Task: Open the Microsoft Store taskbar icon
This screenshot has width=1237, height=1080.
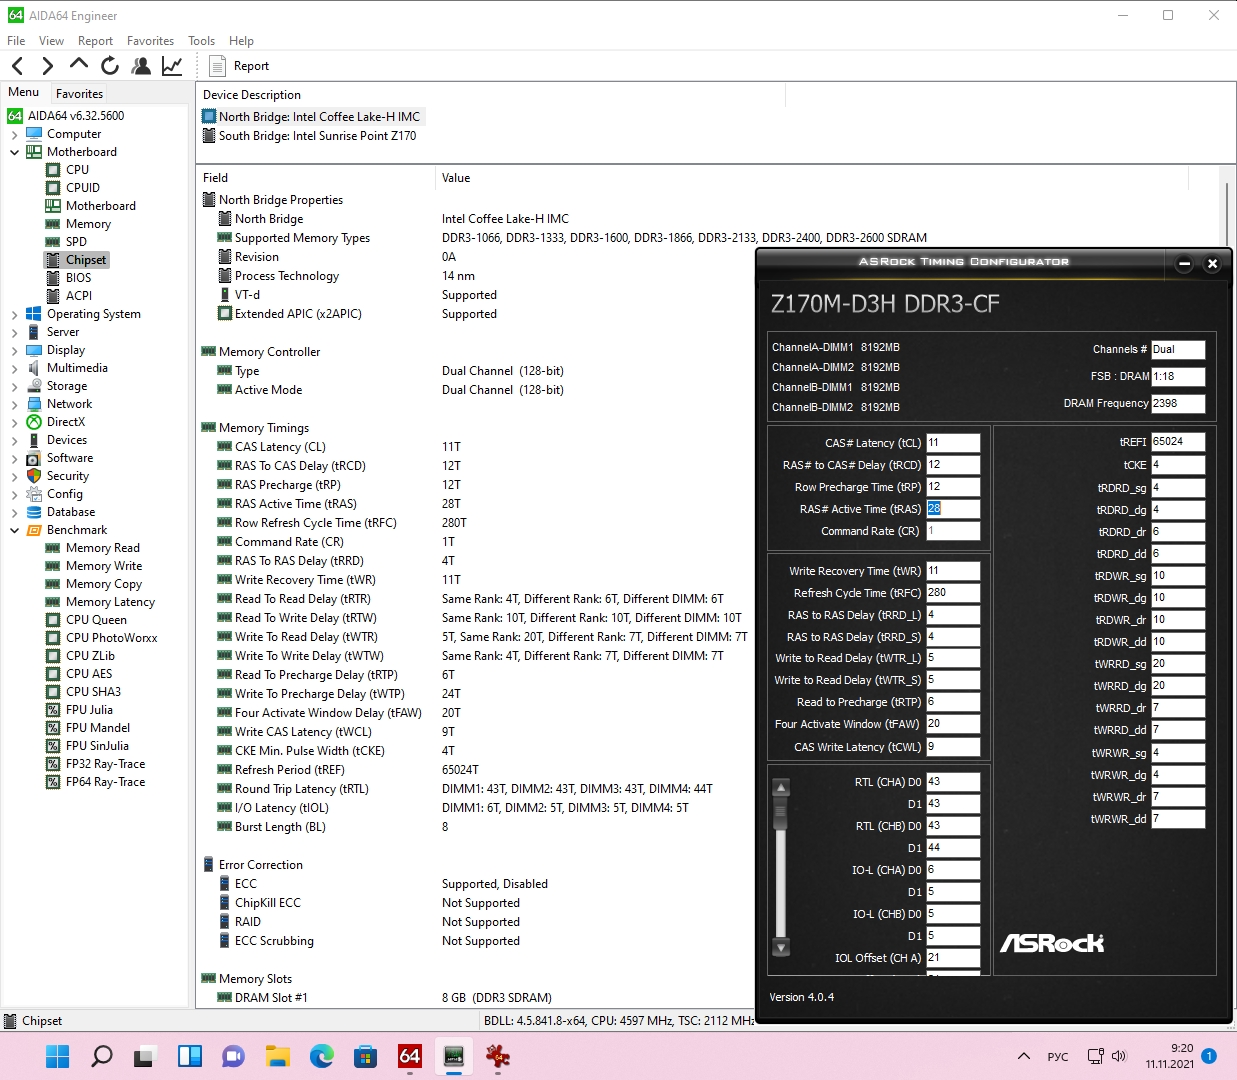Action: tap(365, 1056)
